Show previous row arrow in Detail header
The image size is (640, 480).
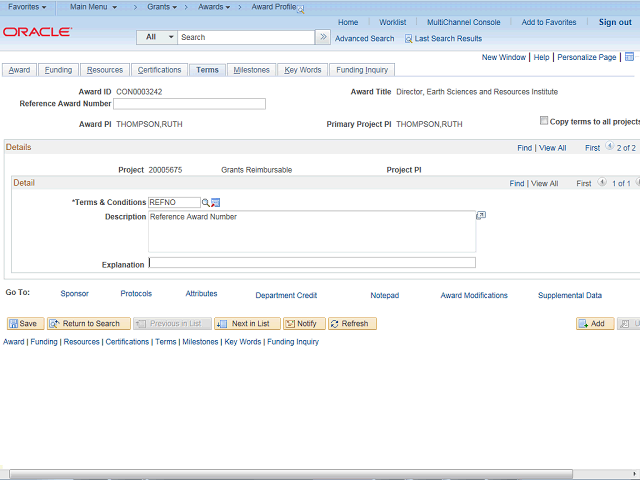coord(602,182)
